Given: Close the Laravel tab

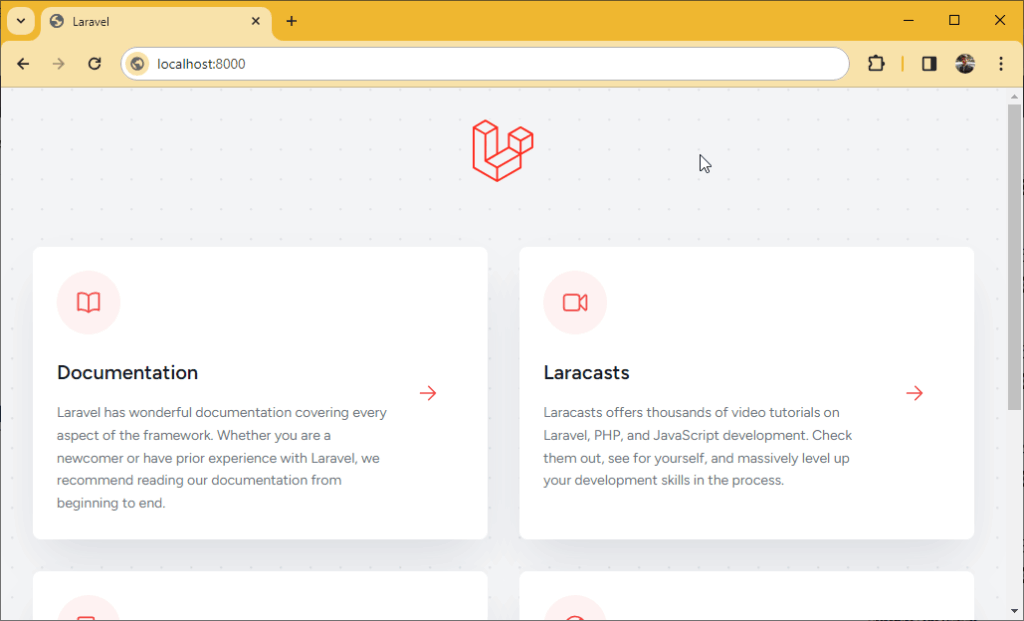Looking at the screenshot, I should coord(256,22).
